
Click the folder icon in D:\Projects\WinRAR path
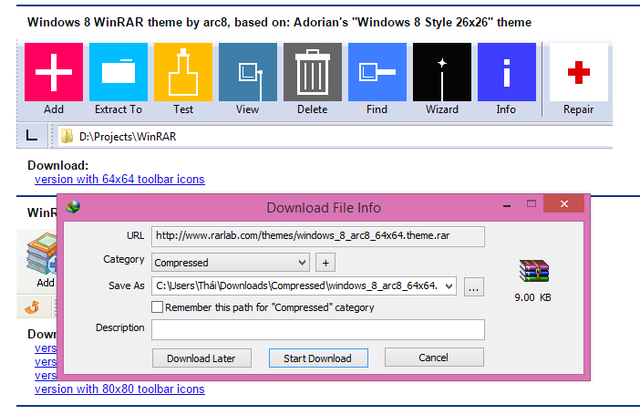pyautogui.click(x=67, y=136)
